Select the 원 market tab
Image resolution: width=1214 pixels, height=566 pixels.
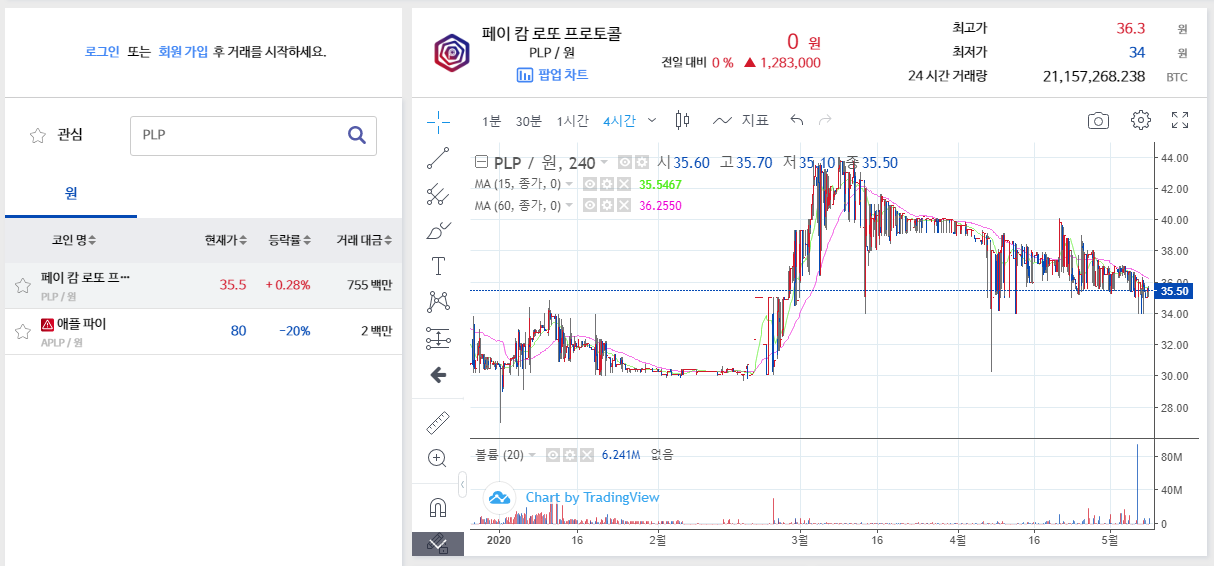[x=71, y=193]
